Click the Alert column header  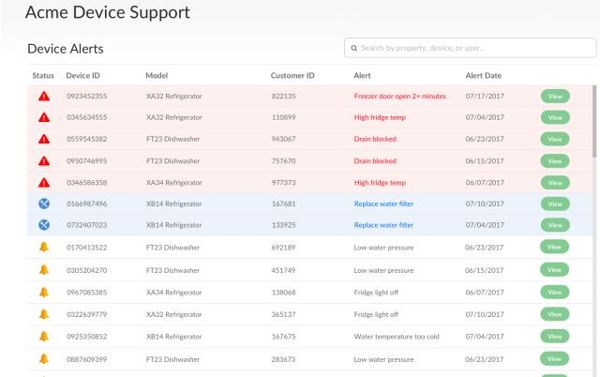click(362, 75)
